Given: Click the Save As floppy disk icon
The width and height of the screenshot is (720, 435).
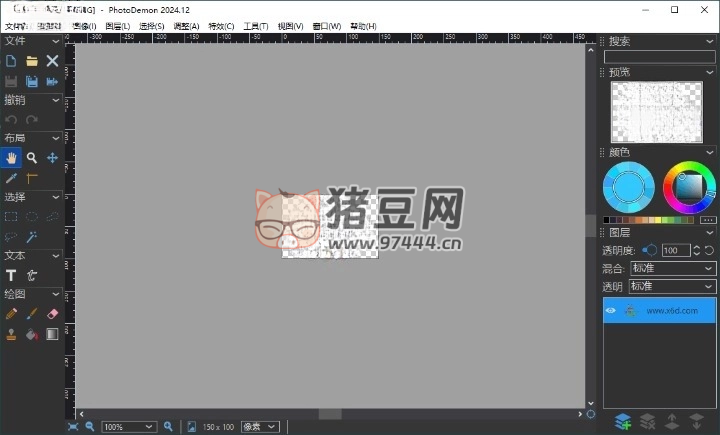Looking at the screenshot, I should click(x=32, y=81).
